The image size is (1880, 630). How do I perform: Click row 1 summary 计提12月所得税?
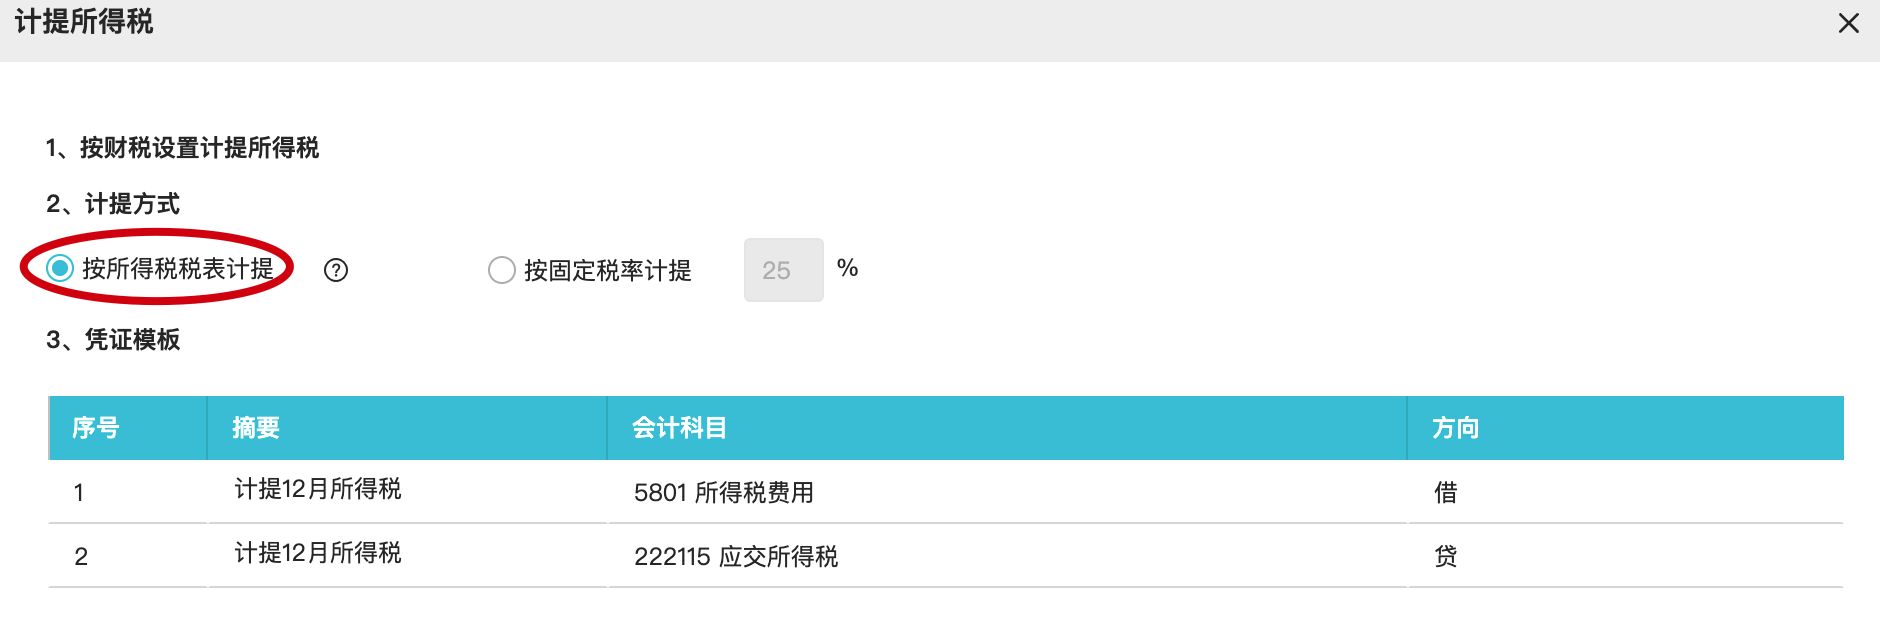coord(318,489)
